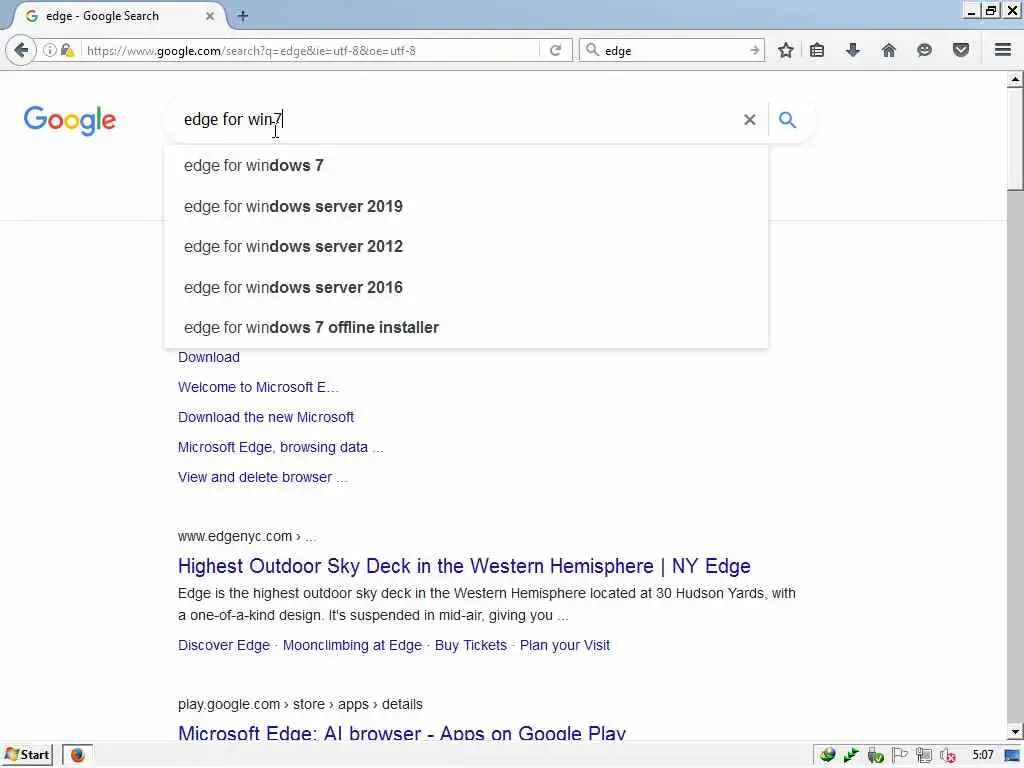This screenshot has width=1024, height=768.
Task: Choose suggestion 'edge for windows 7'
Action: (x=466, y=166)
